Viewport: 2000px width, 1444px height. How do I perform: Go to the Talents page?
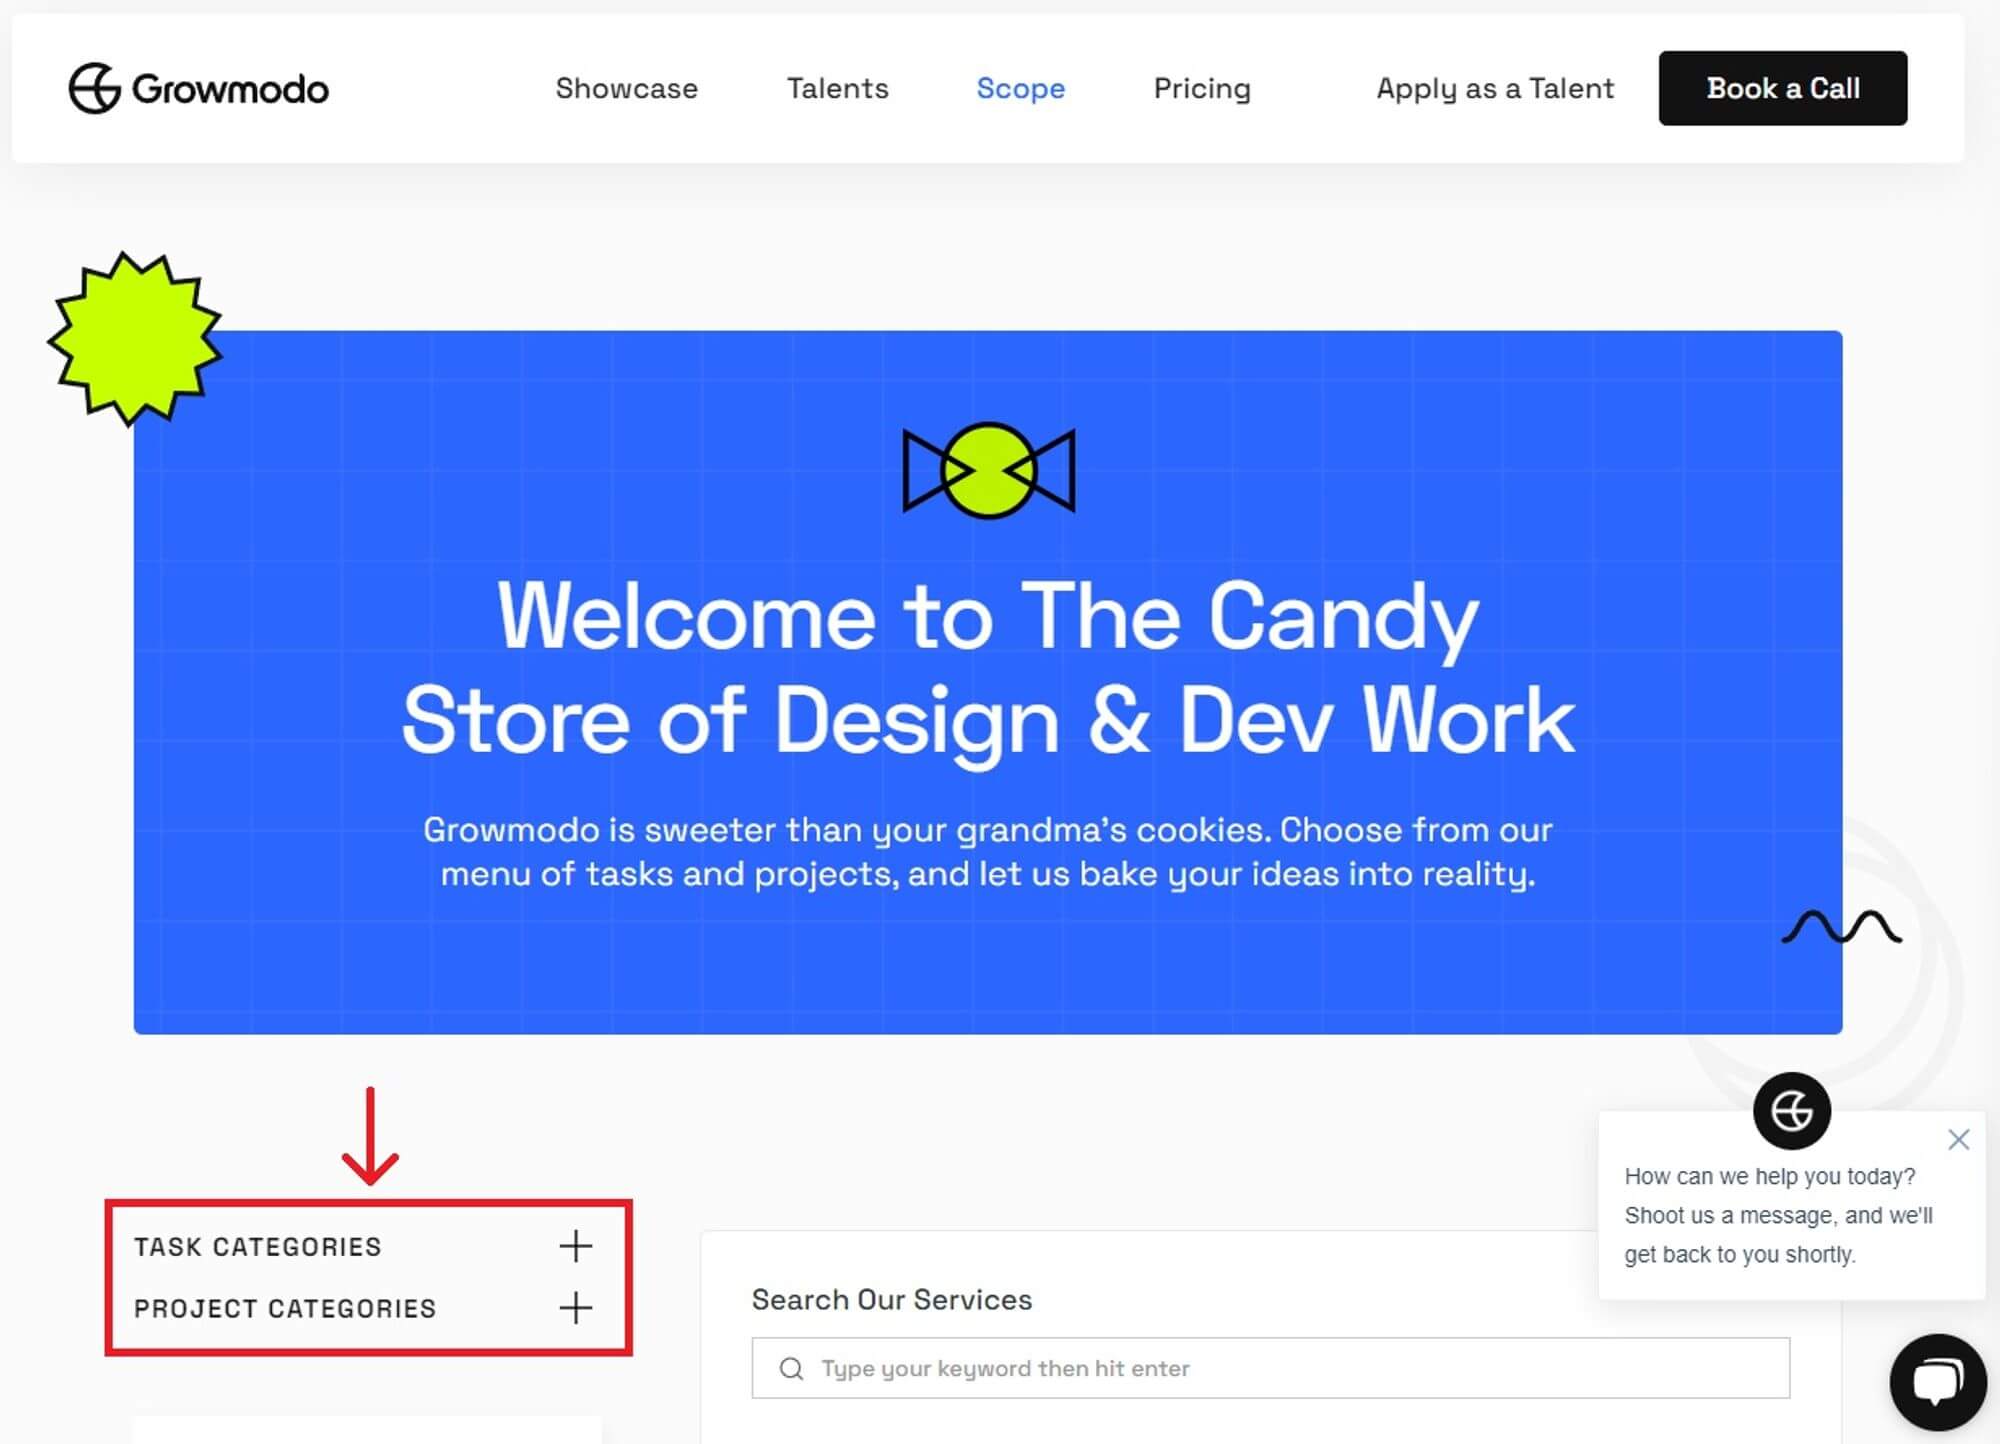click(837, 88)
